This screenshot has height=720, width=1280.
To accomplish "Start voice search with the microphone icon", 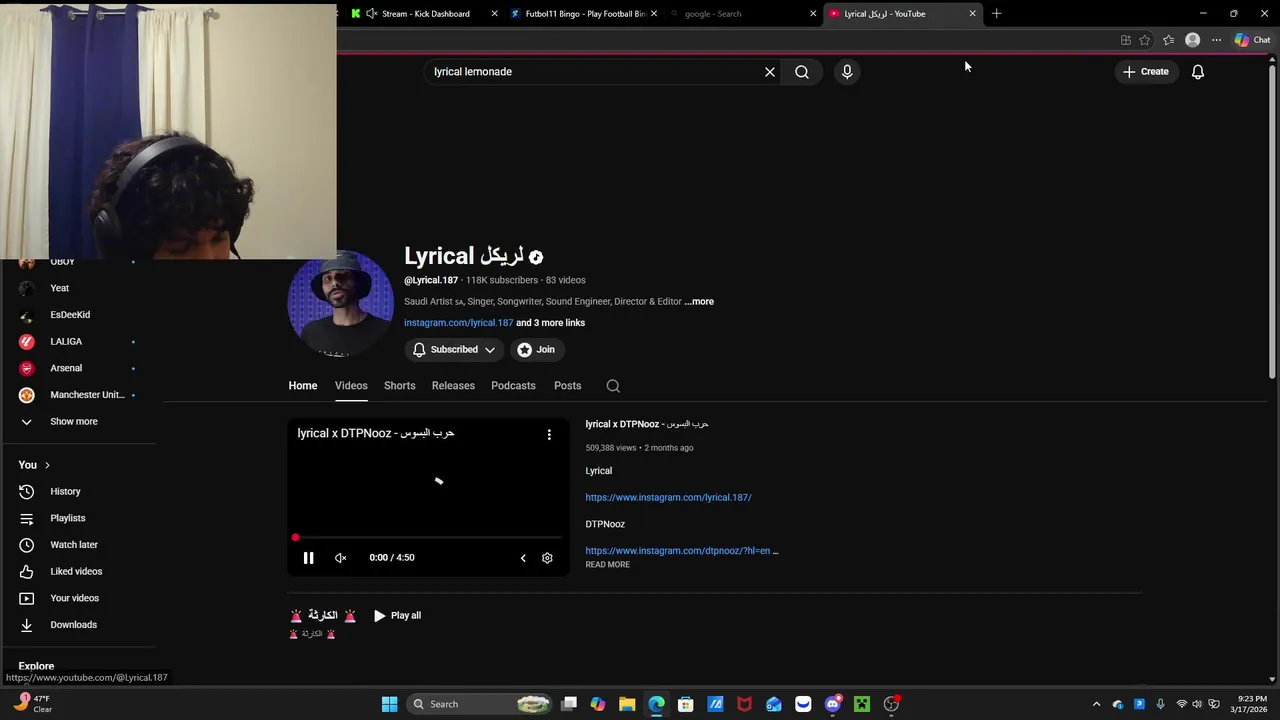I will (x=847, y=72).
